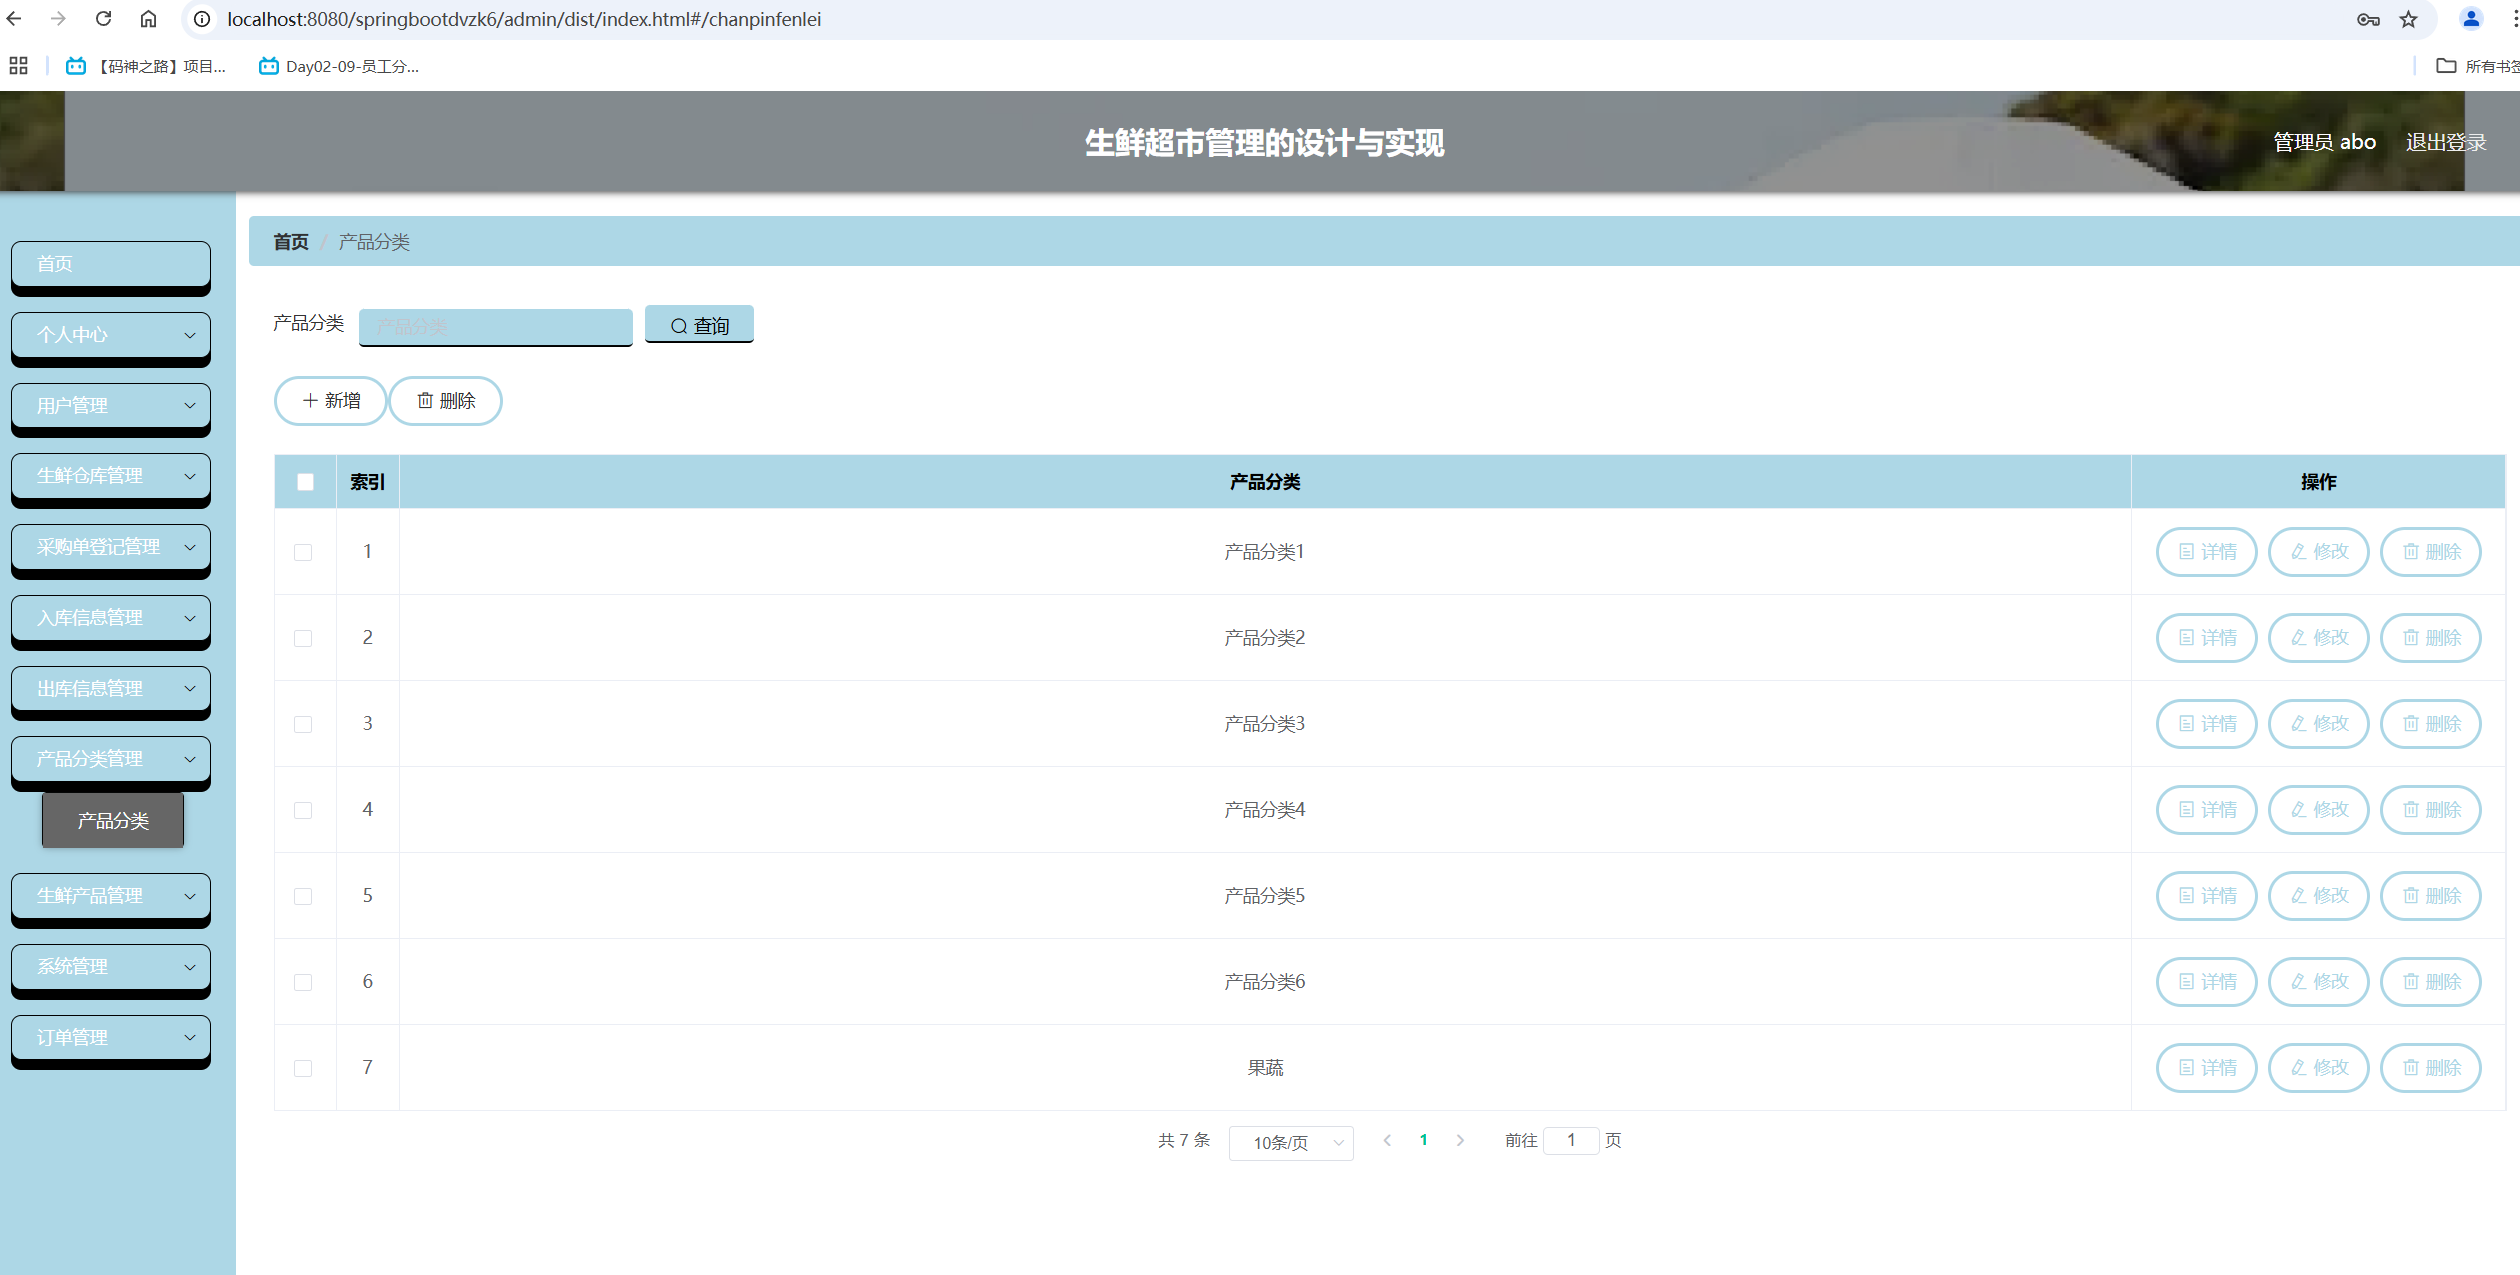Check the checkbox for row 2

(x=303, y=638)
